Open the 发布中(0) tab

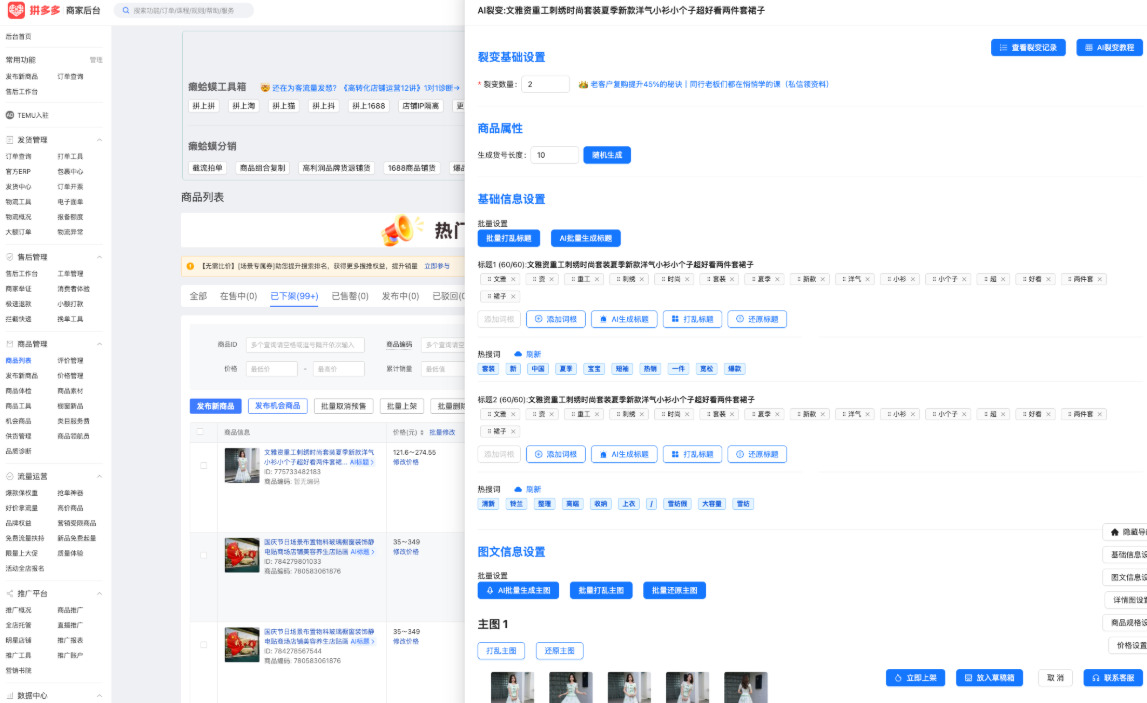click(400, 296)
